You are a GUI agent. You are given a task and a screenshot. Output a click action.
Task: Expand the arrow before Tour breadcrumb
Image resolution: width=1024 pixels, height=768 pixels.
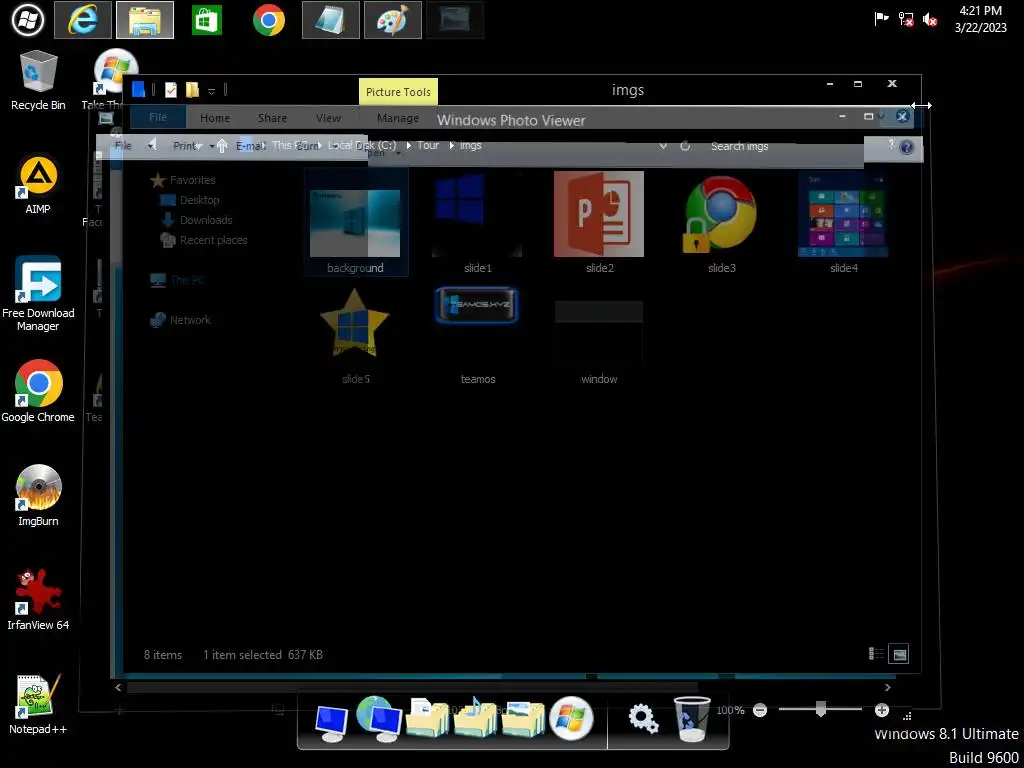click(x=409, y=145)
